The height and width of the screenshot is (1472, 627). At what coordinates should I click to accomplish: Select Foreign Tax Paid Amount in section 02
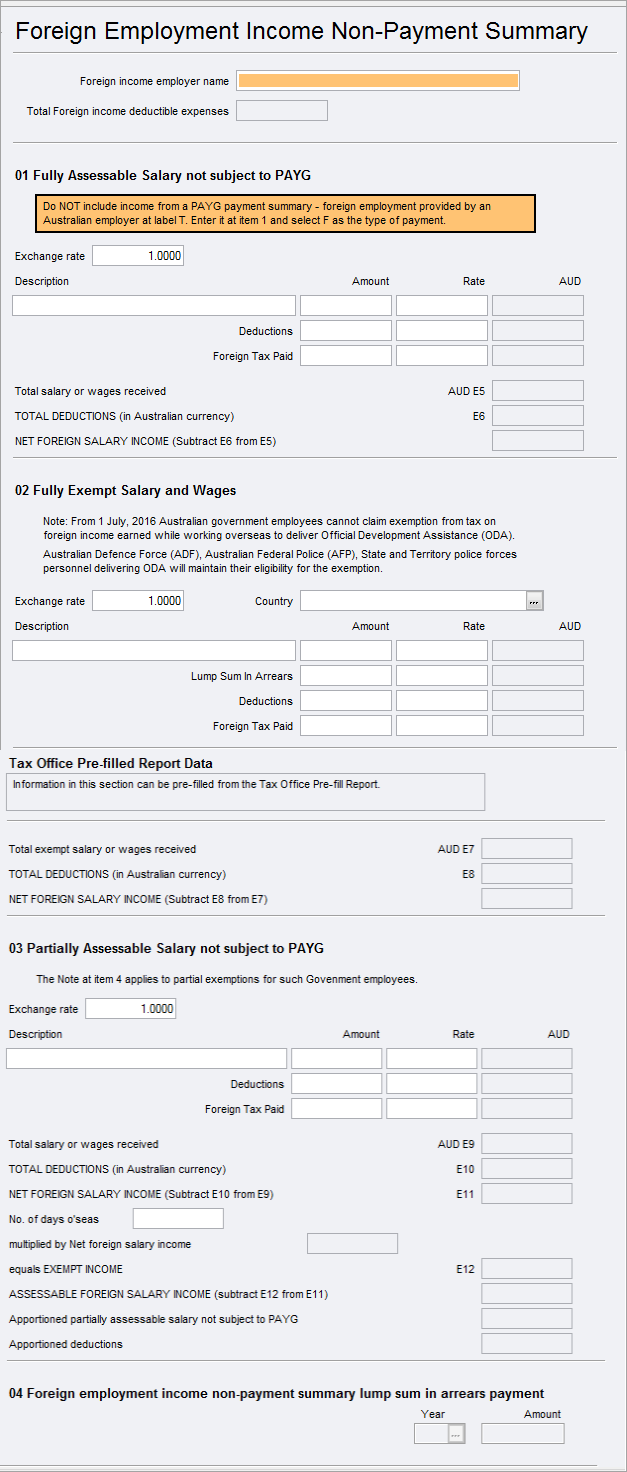(346, 726)
